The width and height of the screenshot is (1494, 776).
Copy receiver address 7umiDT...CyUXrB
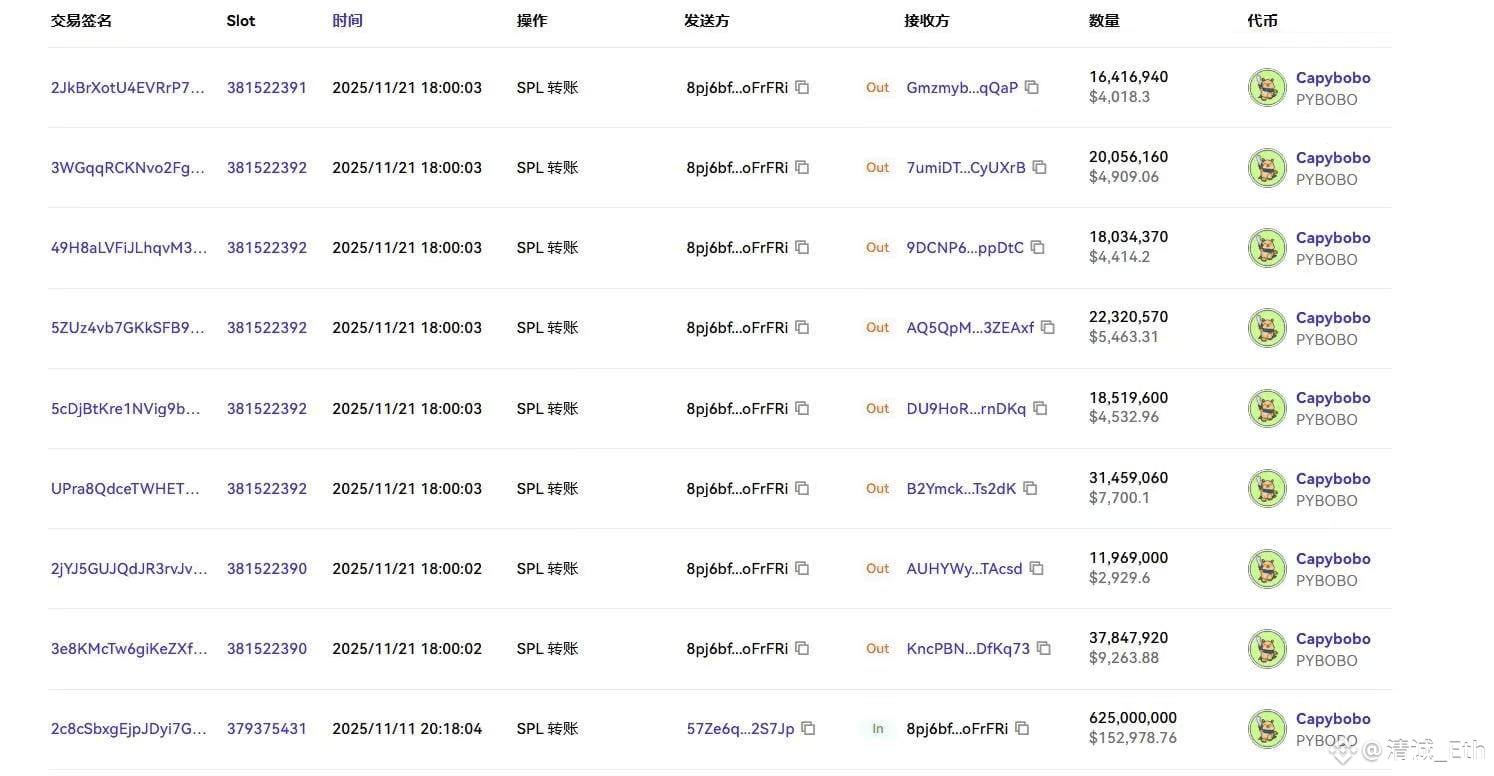click(x=1040, y=167)
